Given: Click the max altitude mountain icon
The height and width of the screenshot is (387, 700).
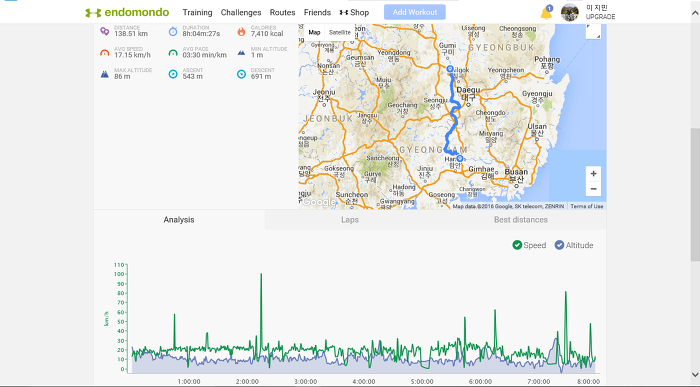Looking at the screenshot, I should (104, 74).
